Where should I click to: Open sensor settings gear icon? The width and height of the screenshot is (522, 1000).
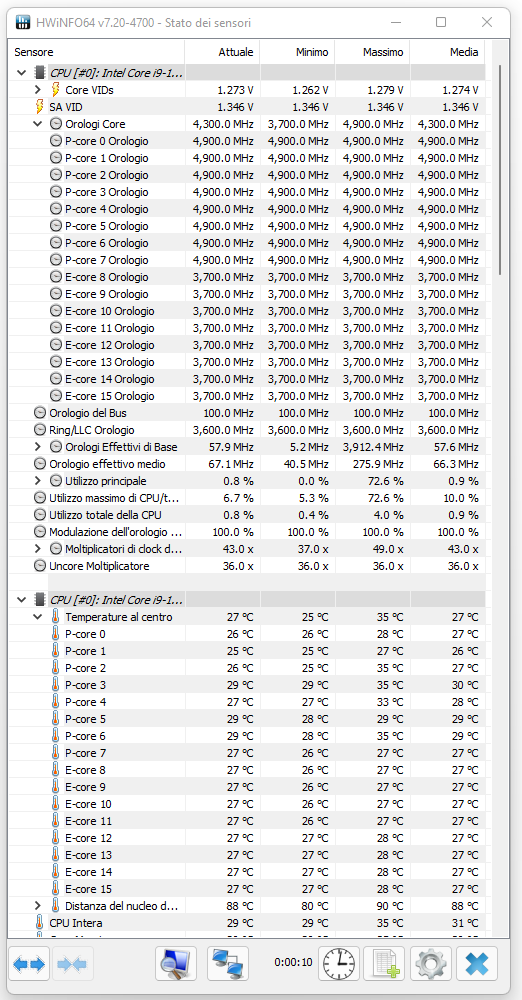(x=431, y=964)
